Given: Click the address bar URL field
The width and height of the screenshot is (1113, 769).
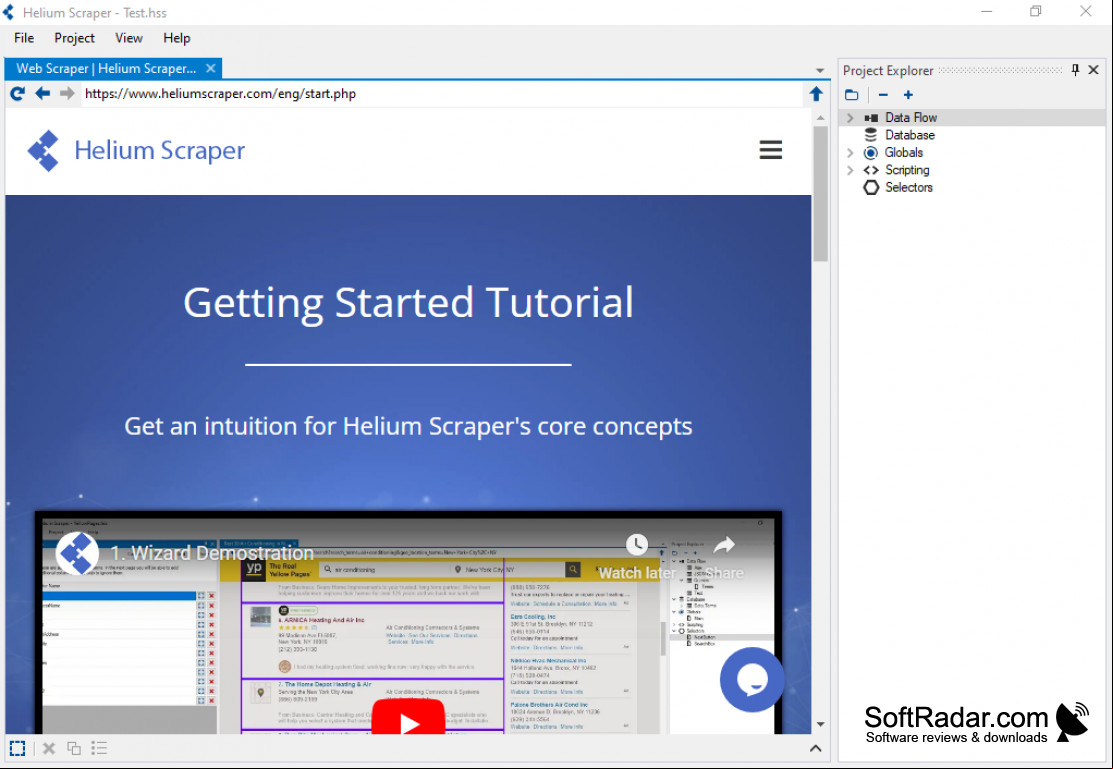Looking at the screenshot, I should tap(442, 94).
